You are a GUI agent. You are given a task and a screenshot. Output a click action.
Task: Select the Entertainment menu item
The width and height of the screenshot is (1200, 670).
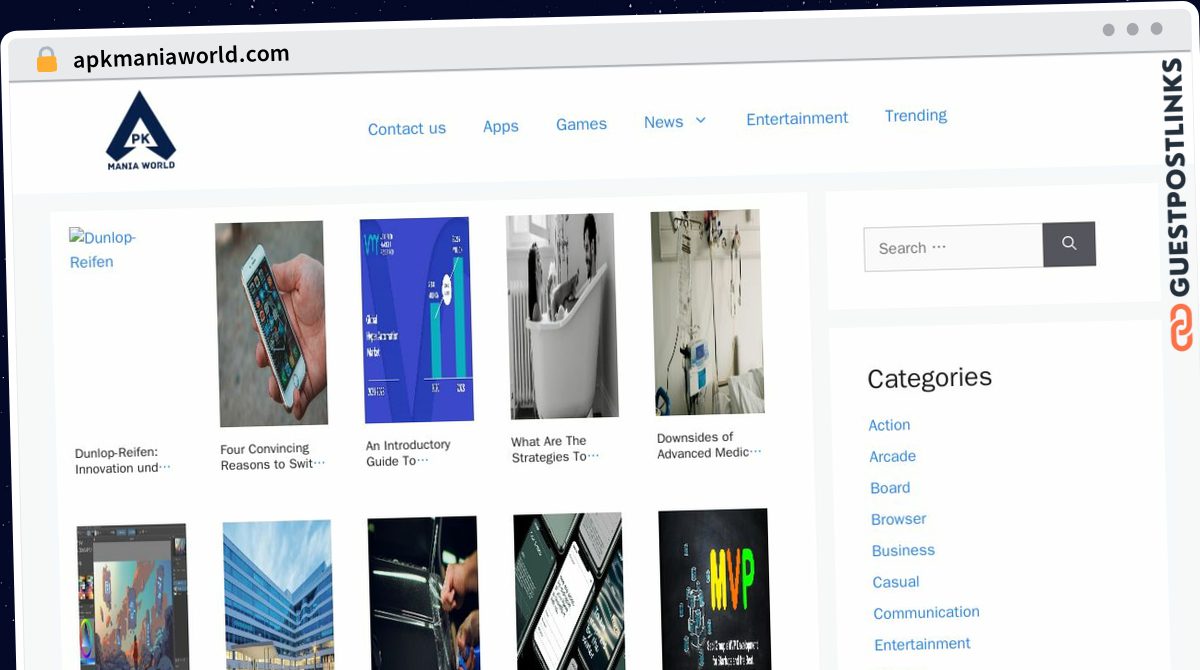coord(797,118)
